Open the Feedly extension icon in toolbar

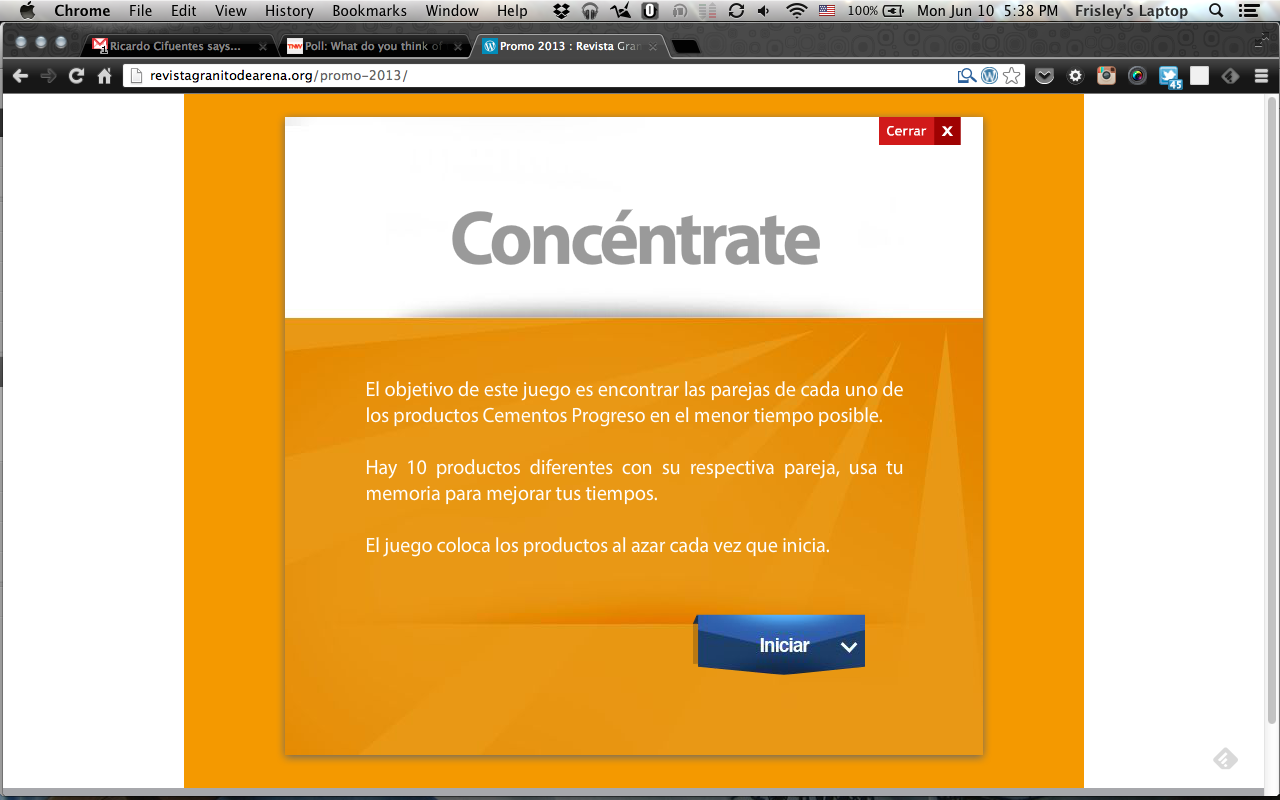pos(1230,76)
